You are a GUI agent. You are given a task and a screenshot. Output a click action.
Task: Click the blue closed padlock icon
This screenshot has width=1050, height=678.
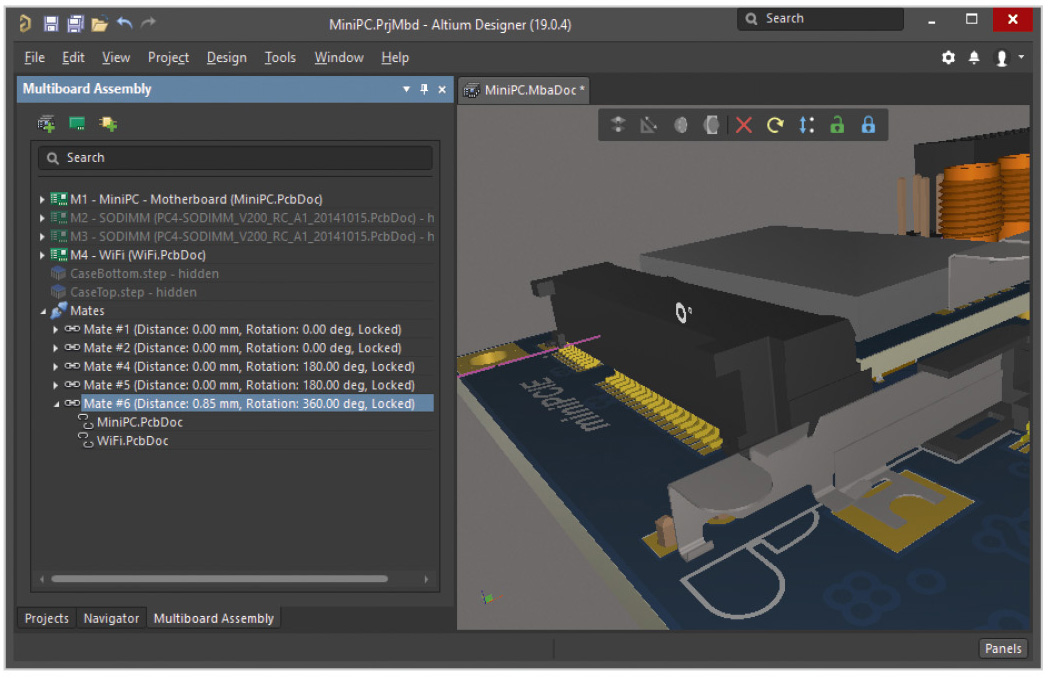click(869, 125)
